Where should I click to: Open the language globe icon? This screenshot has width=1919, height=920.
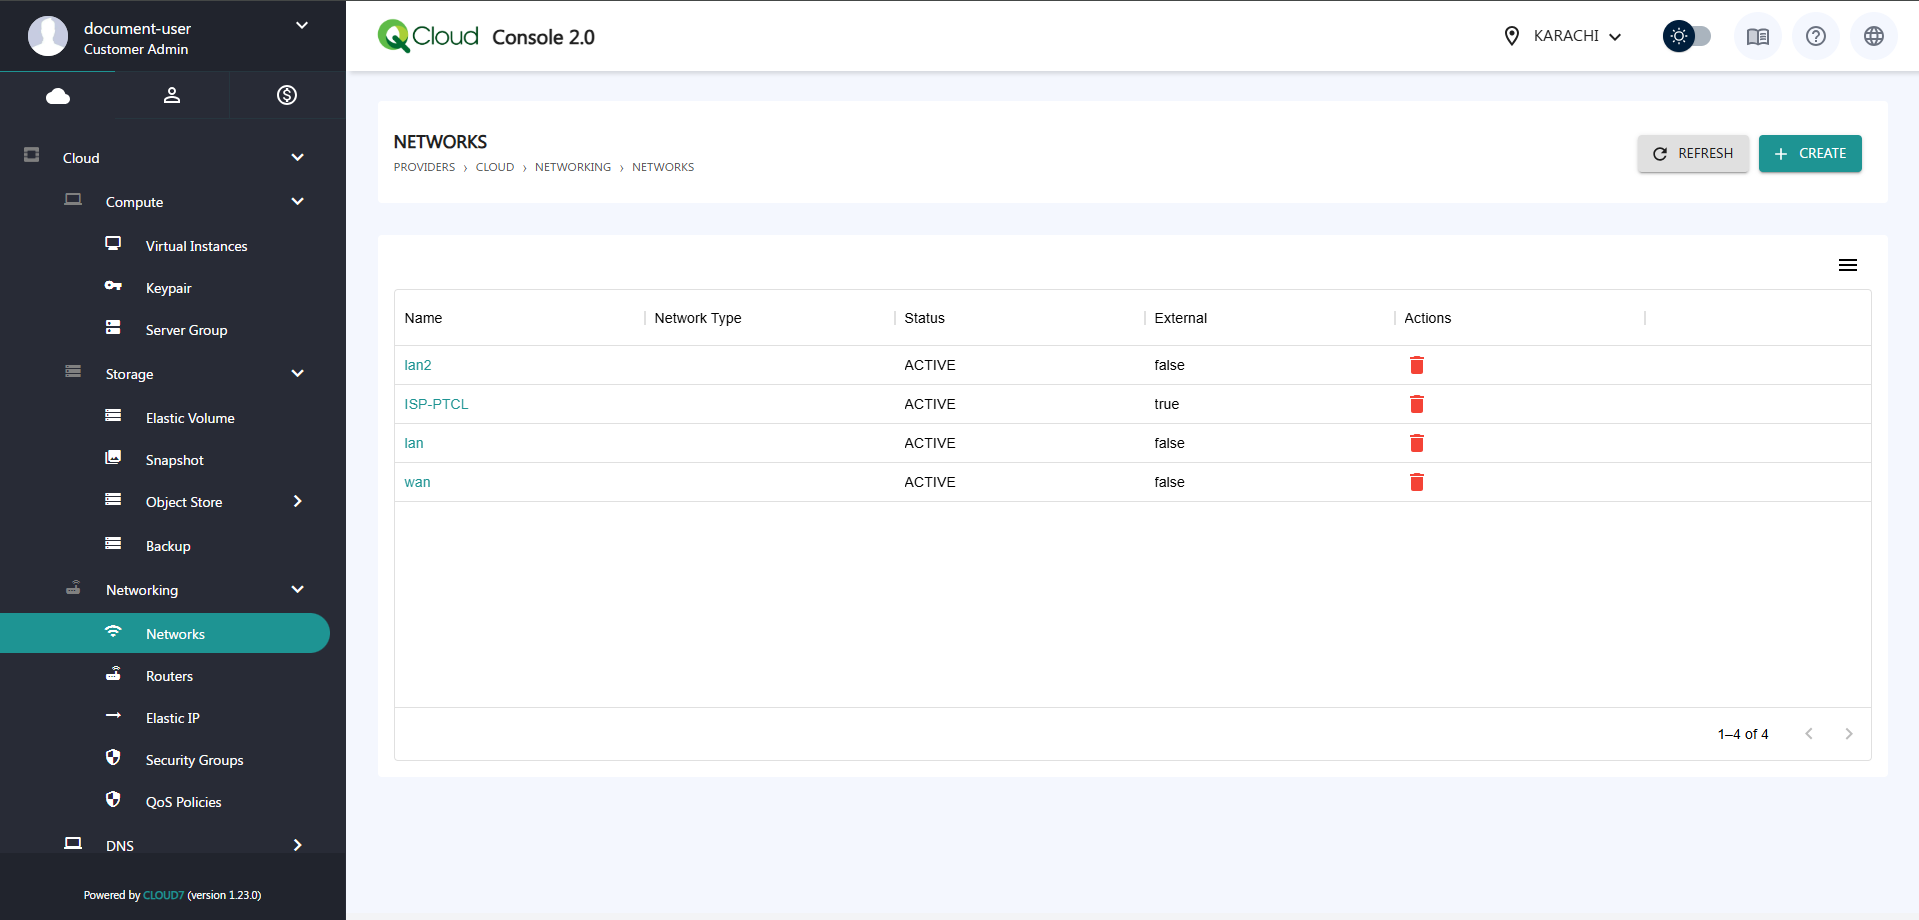[1873, 37]
